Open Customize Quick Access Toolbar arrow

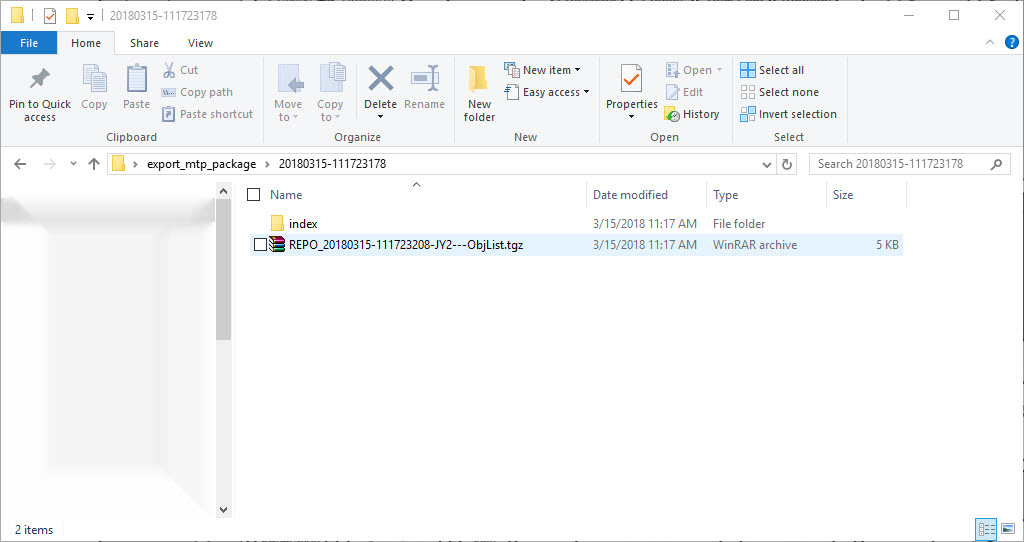[x=91, y=16]
